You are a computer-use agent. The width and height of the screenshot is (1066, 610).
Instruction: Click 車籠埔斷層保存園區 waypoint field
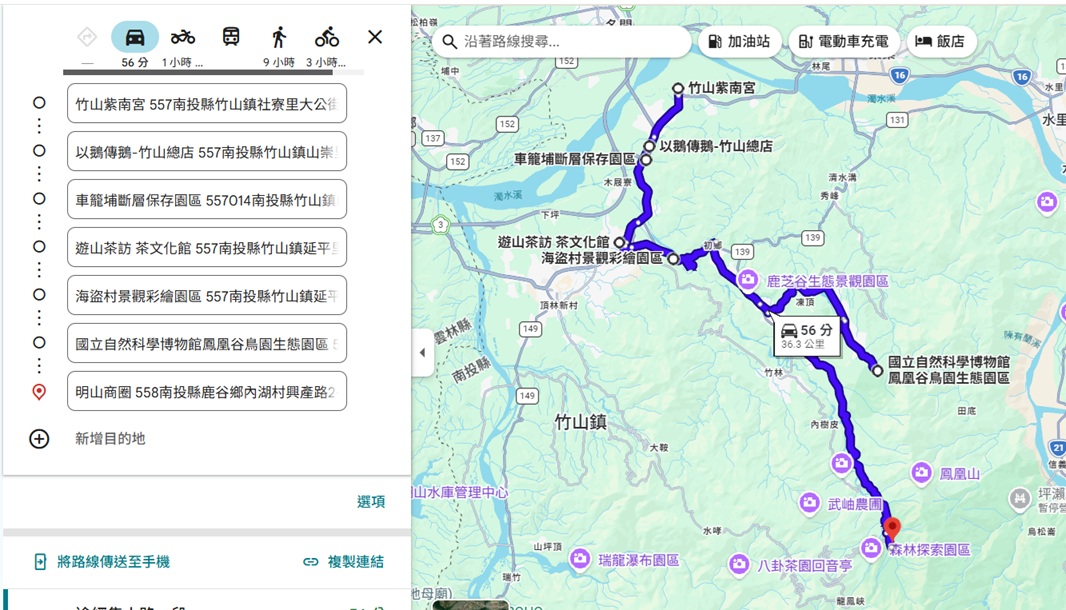click(x=207, y=200)
